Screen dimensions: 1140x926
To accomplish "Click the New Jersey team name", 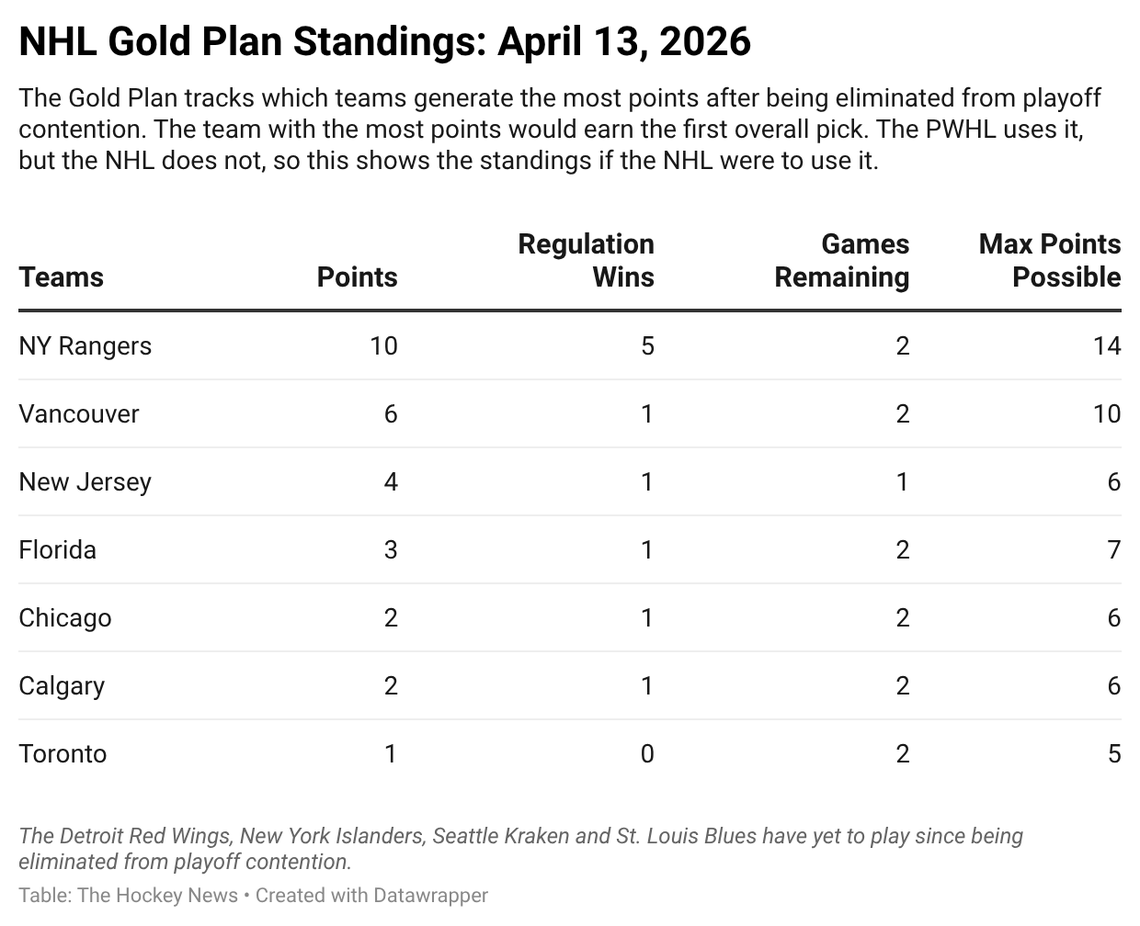I will tap(85, 482).
